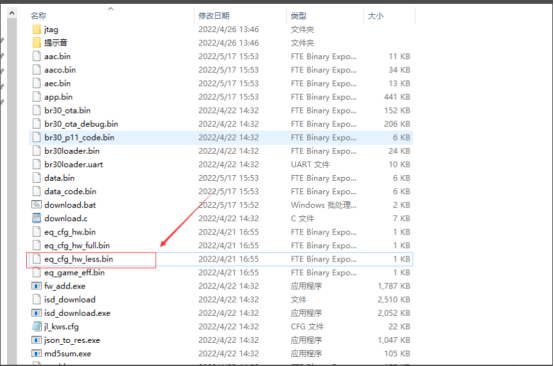Select the aaco.bin file icon
The width and height of the screenshot is (554, 366).
pos(36,70)
